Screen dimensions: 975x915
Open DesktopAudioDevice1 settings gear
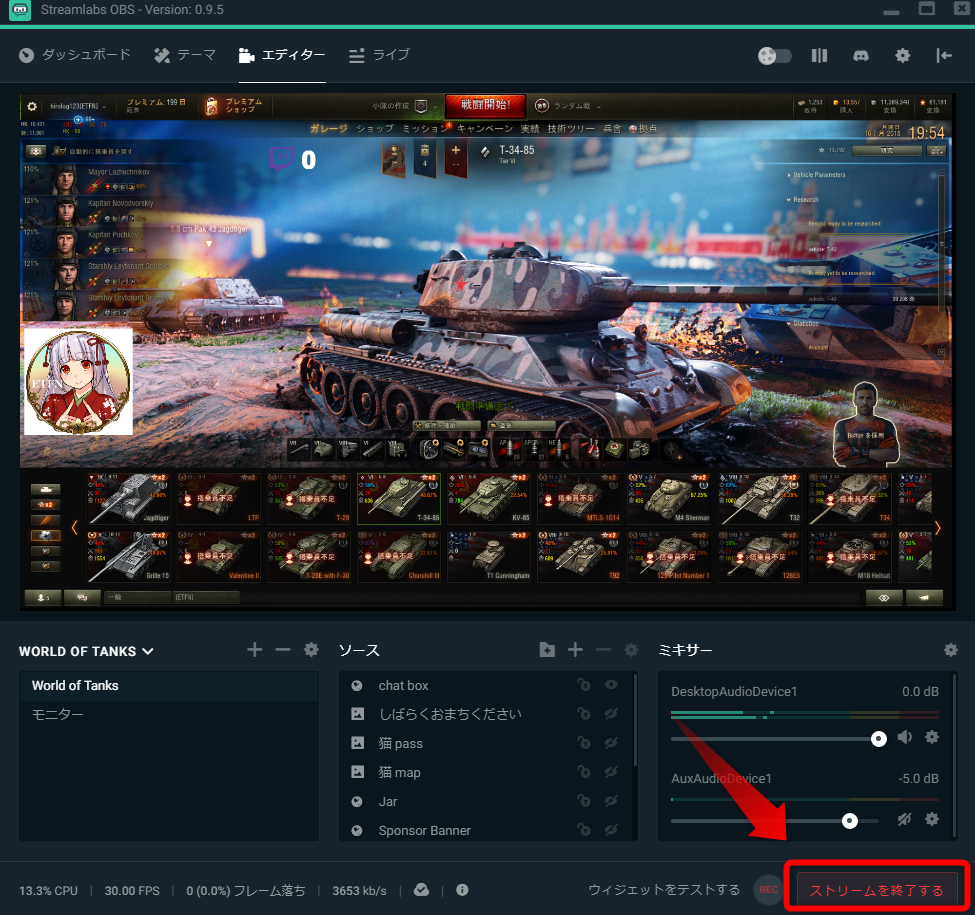[931, 737]
